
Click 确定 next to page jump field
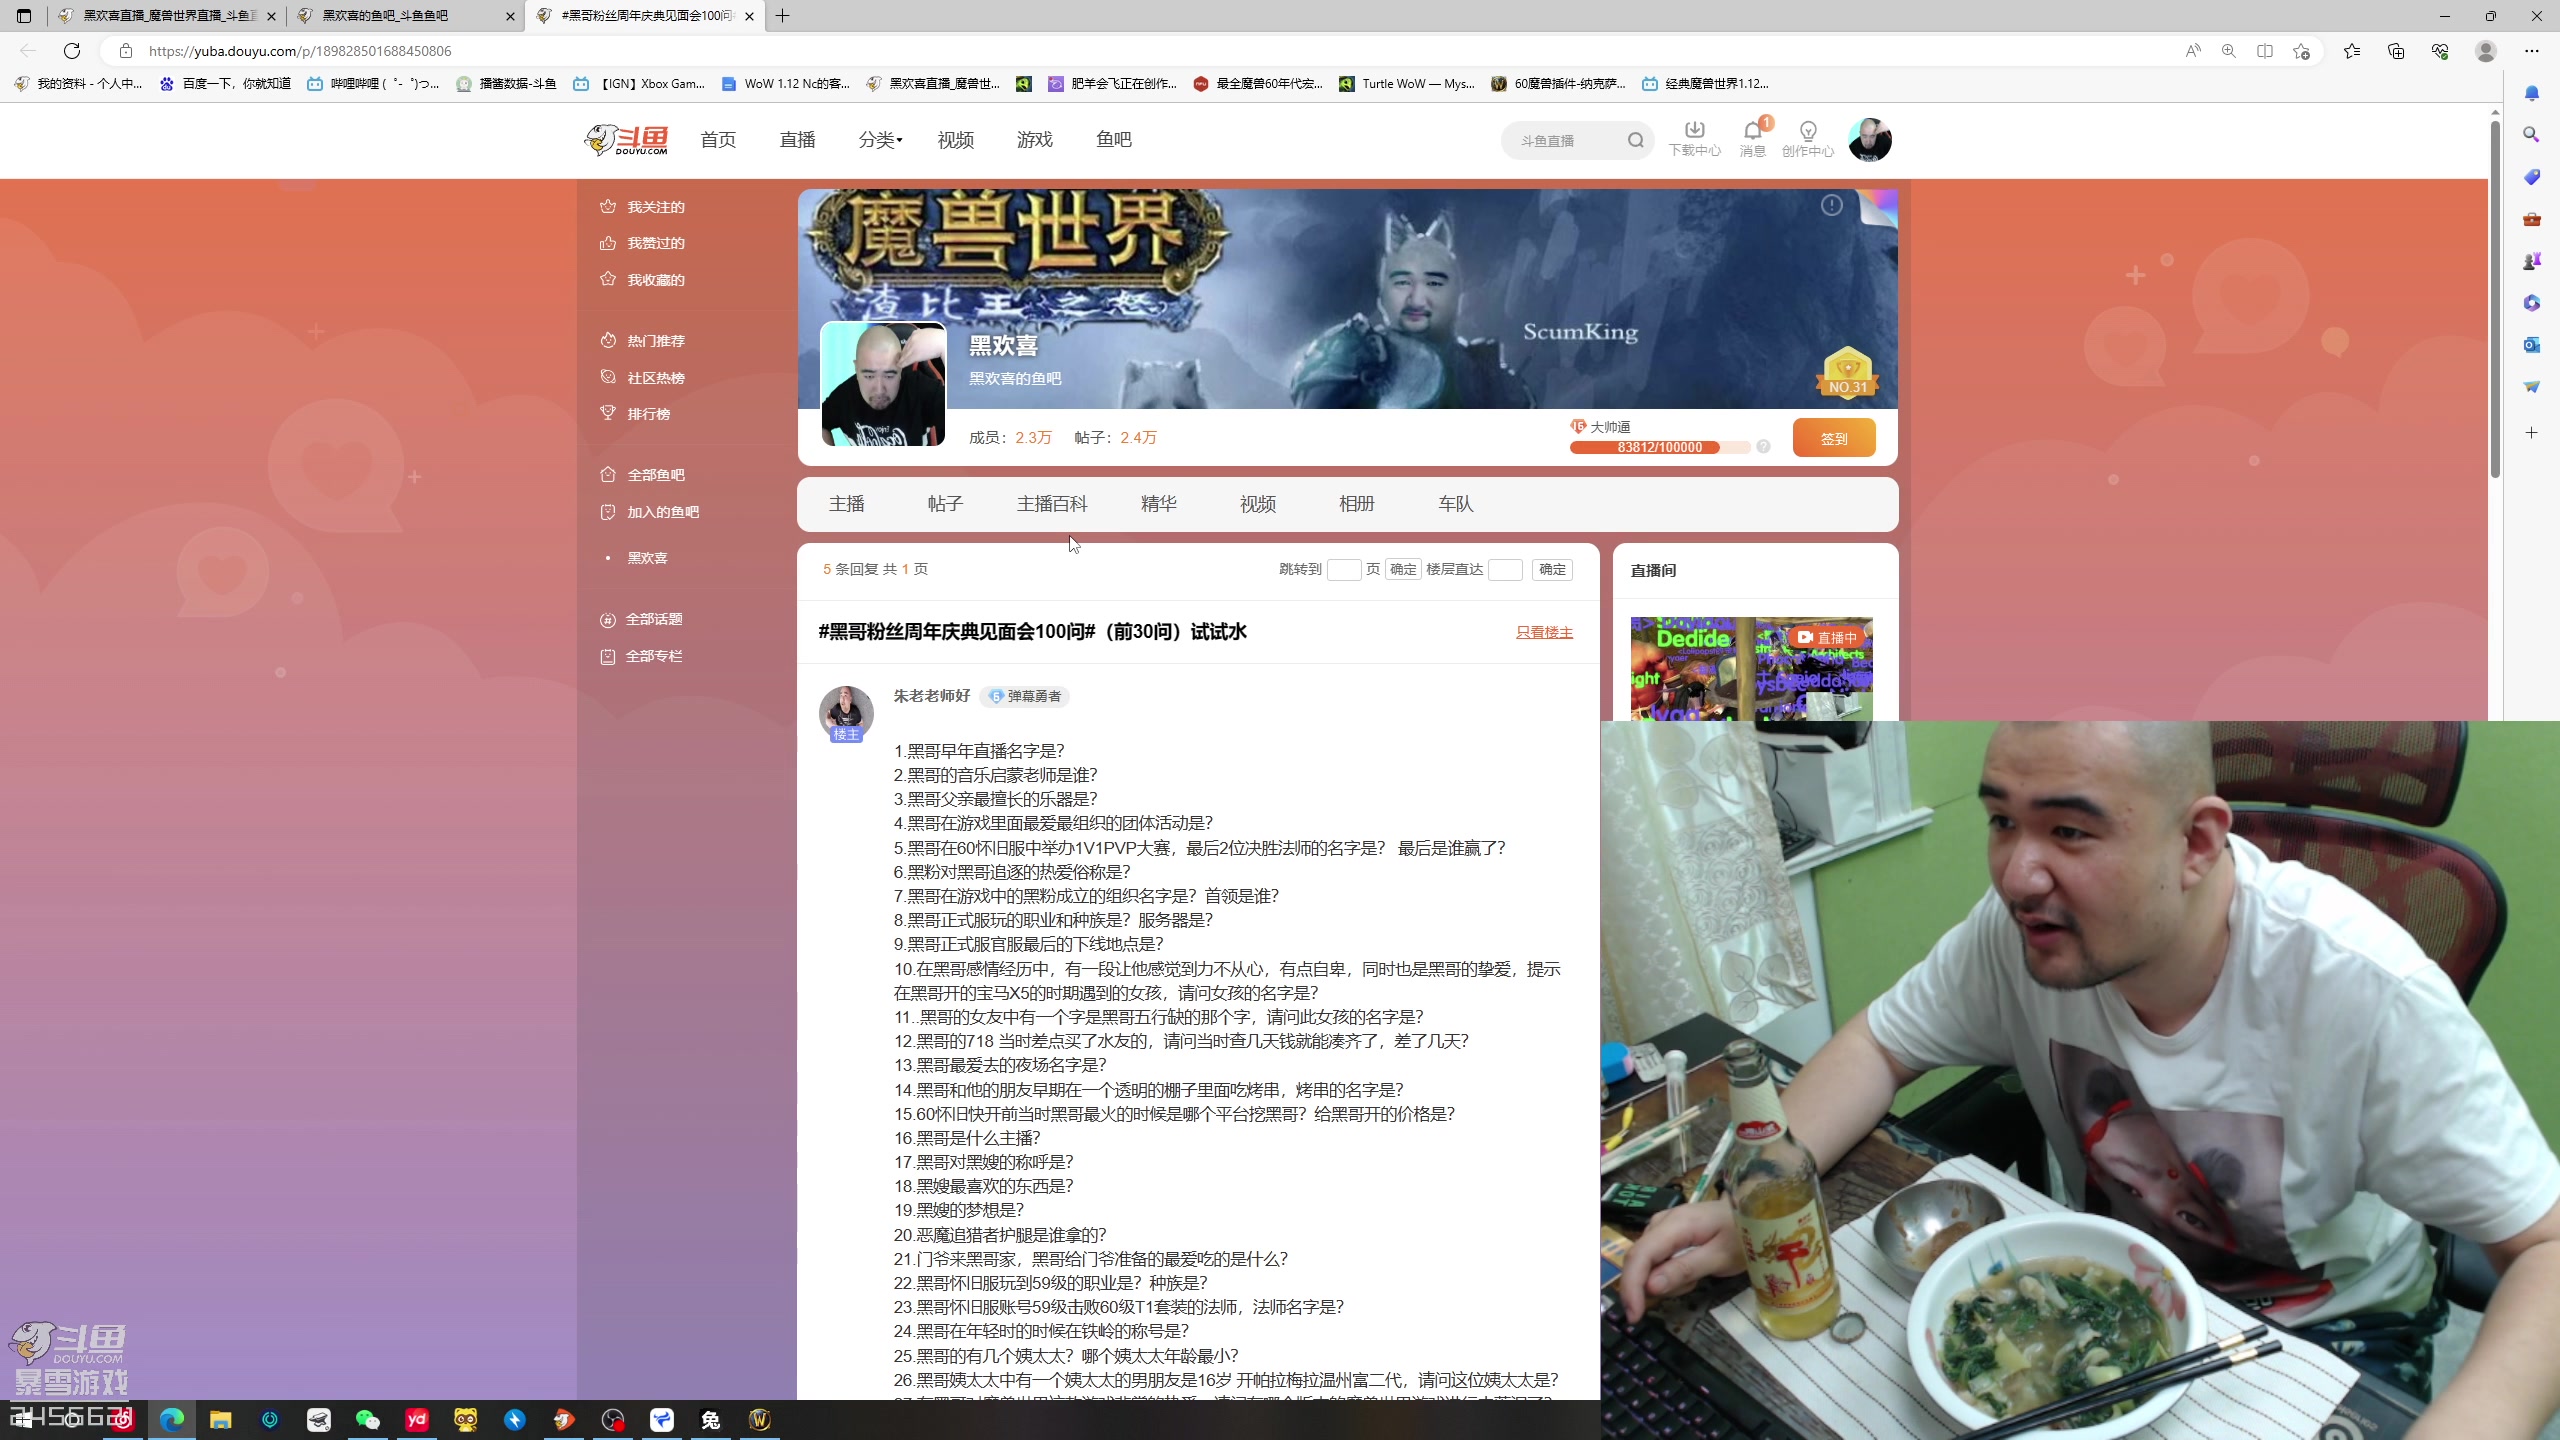[x=1403, y=569]
